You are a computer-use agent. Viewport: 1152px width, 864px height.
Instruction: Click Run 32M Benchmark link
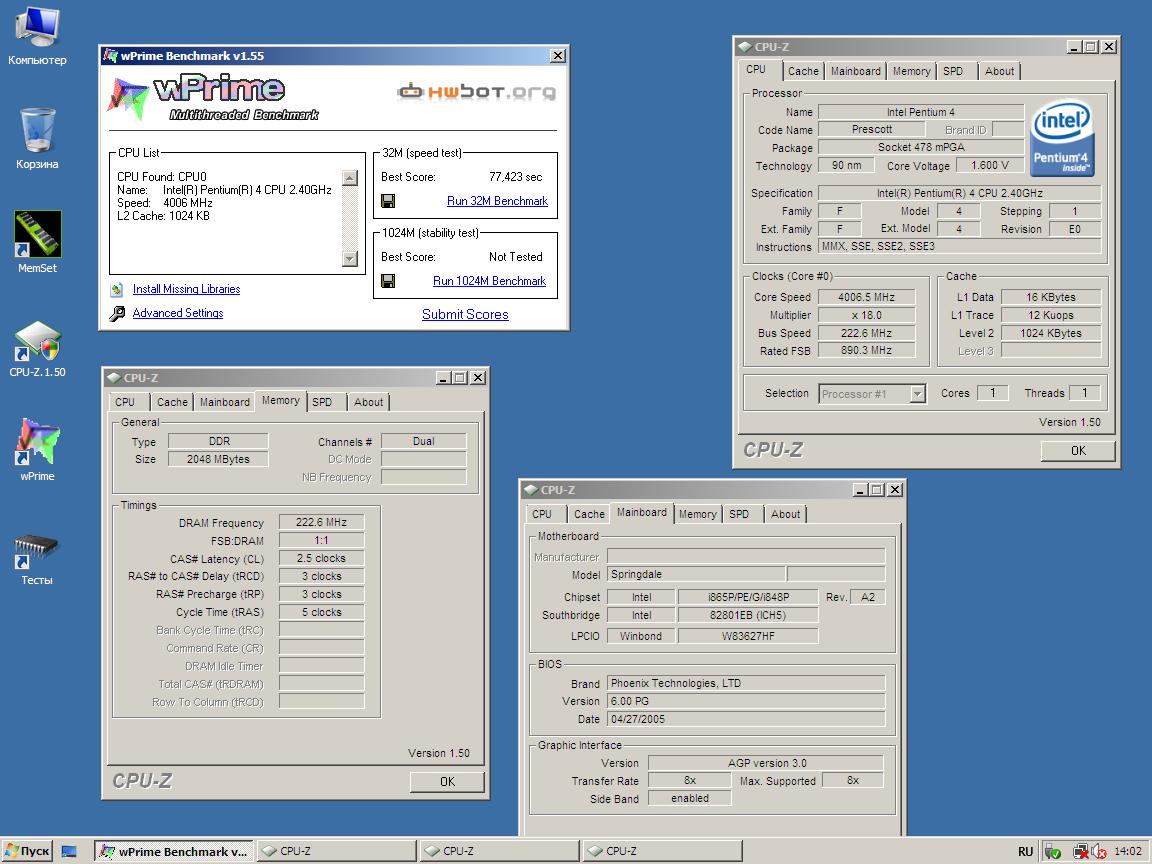(497, 201)
